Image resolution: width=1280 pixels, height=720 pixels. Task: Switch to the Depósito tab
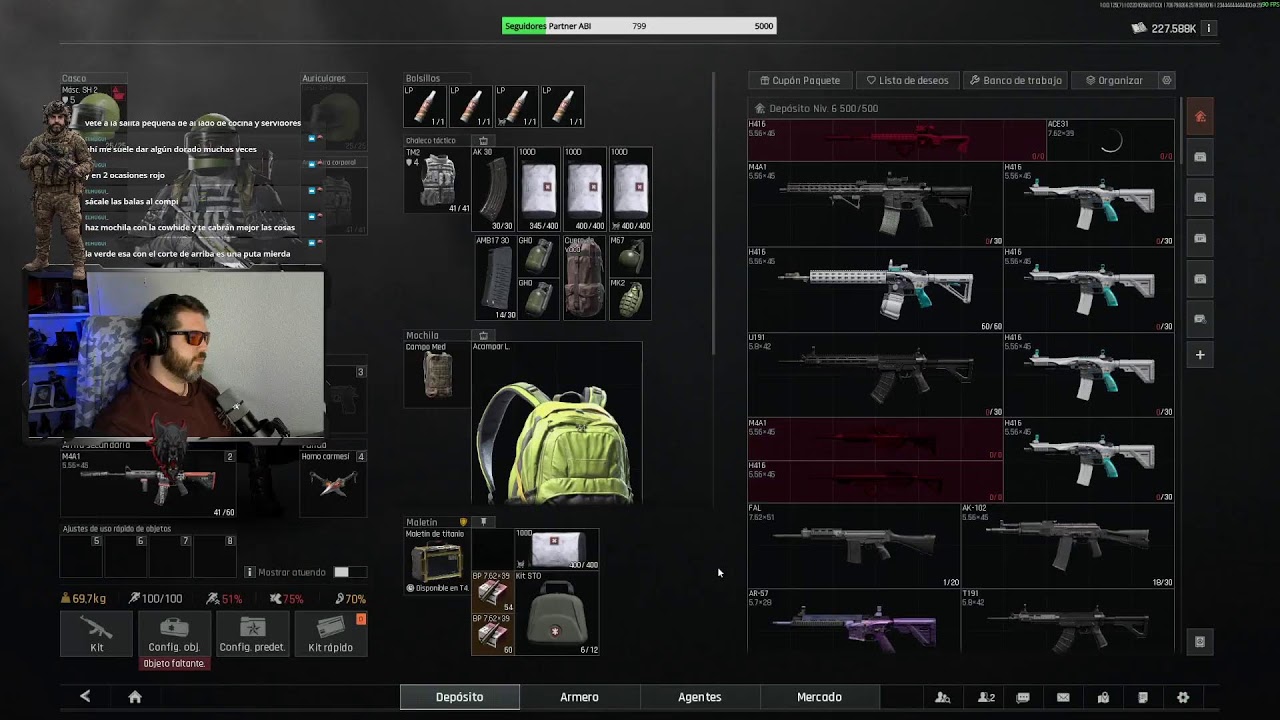point(459,697)
